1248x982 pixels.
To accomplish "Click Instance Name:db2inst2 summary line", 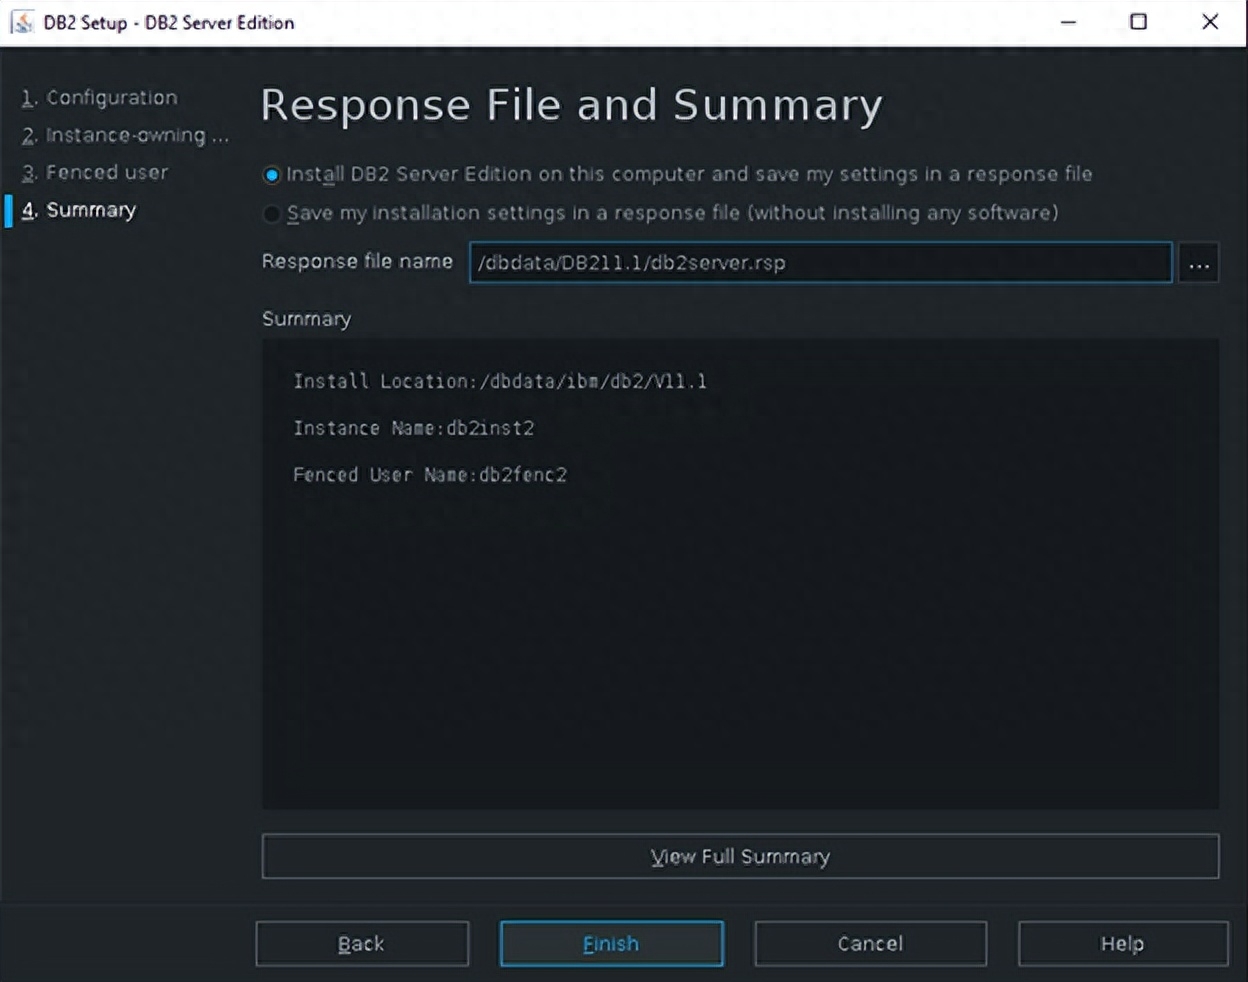I will [x=414, y=428].
